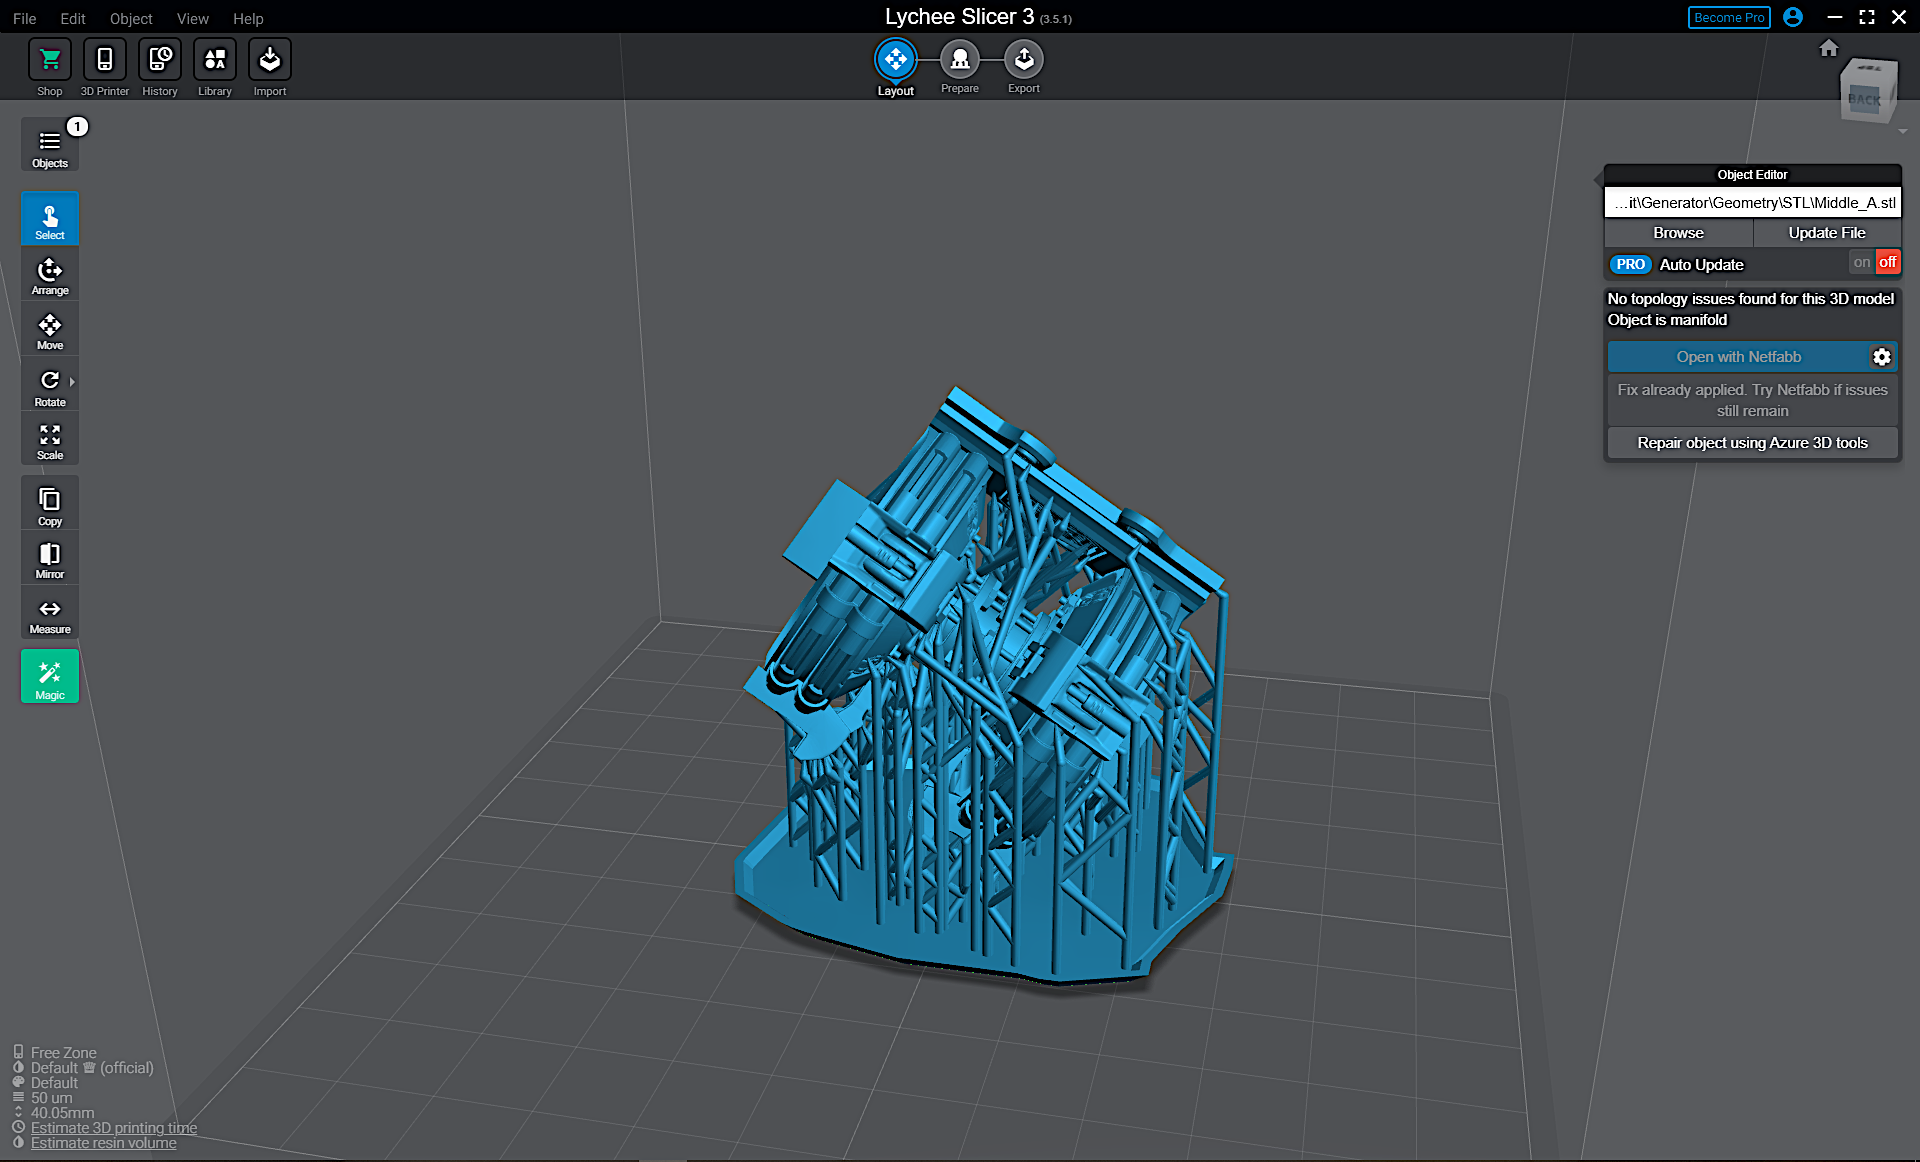Switch Auto Update to off
The height and width of the screenshot is (1162, 1920).
[1887, 263]
